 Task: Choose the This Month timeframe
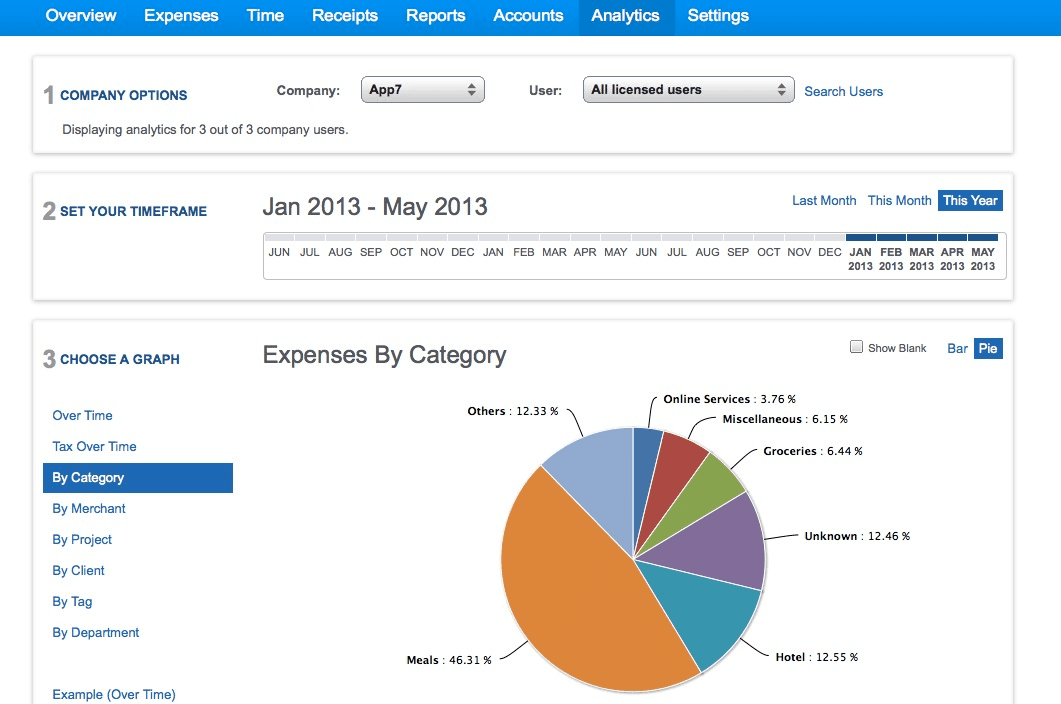(x=899, y=200)
